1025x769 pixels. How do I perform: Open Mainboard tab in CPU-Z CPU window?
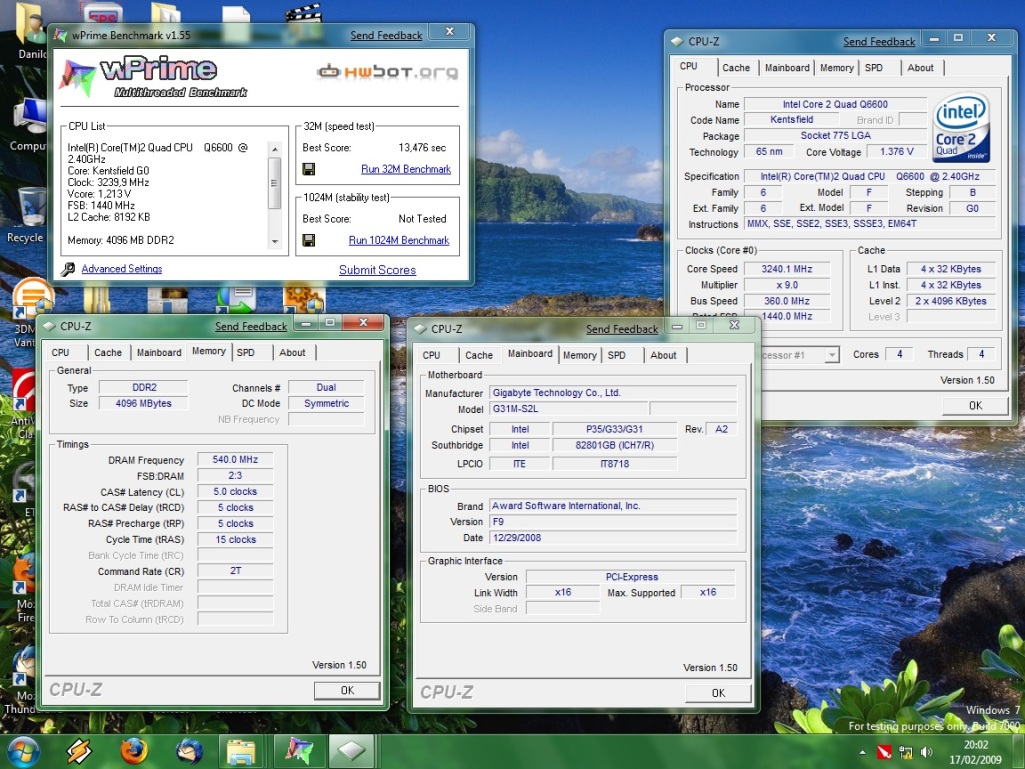(787, 68)
